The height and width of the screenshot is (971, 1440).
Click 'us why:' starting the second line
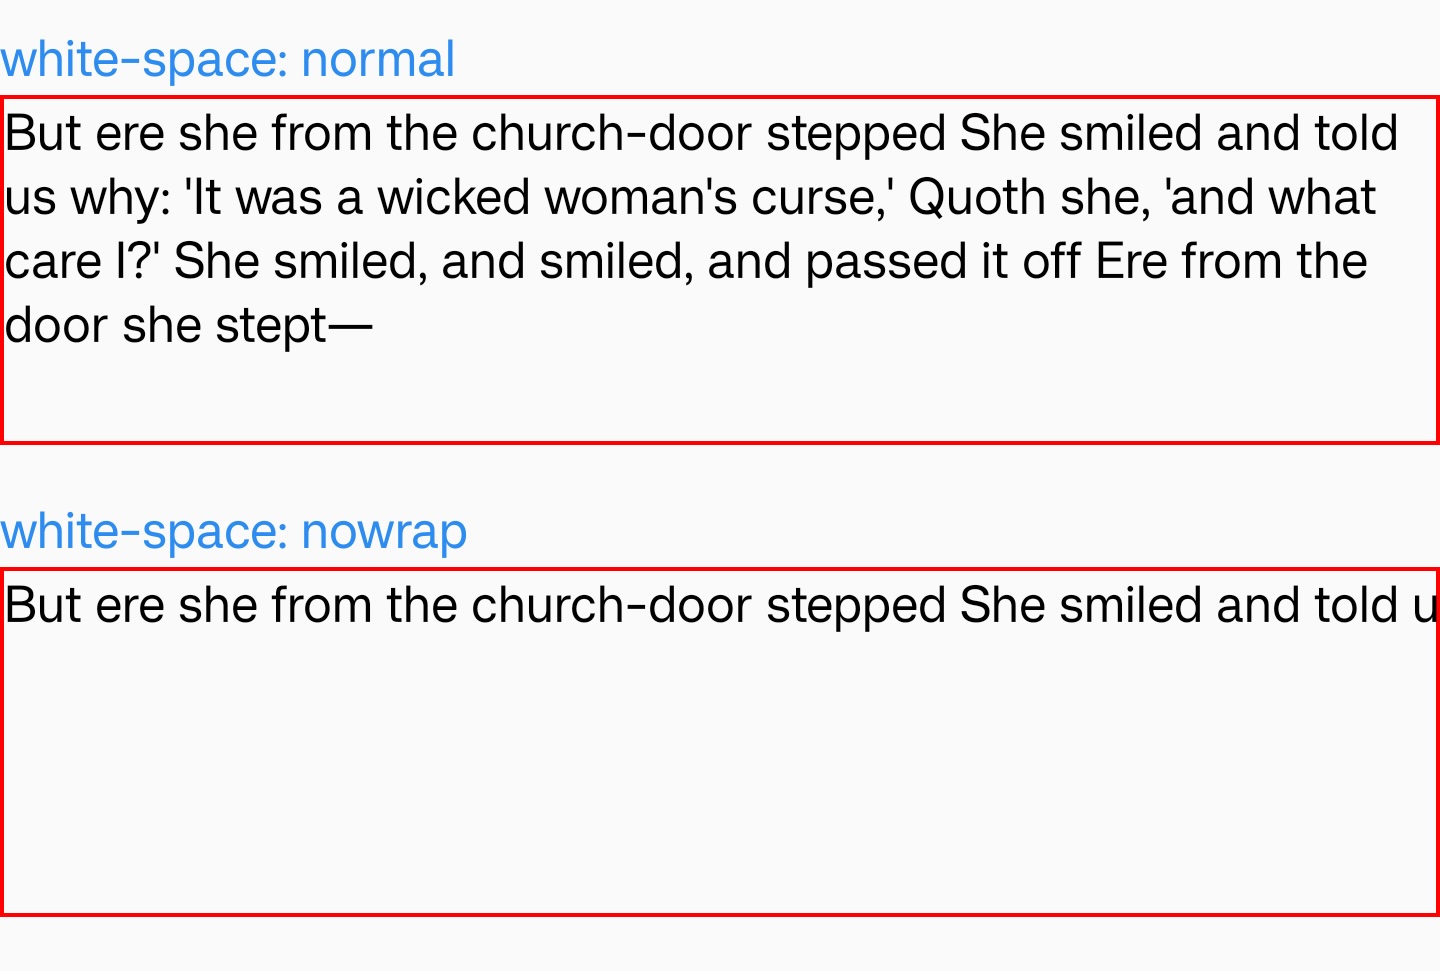click(88, 198)
